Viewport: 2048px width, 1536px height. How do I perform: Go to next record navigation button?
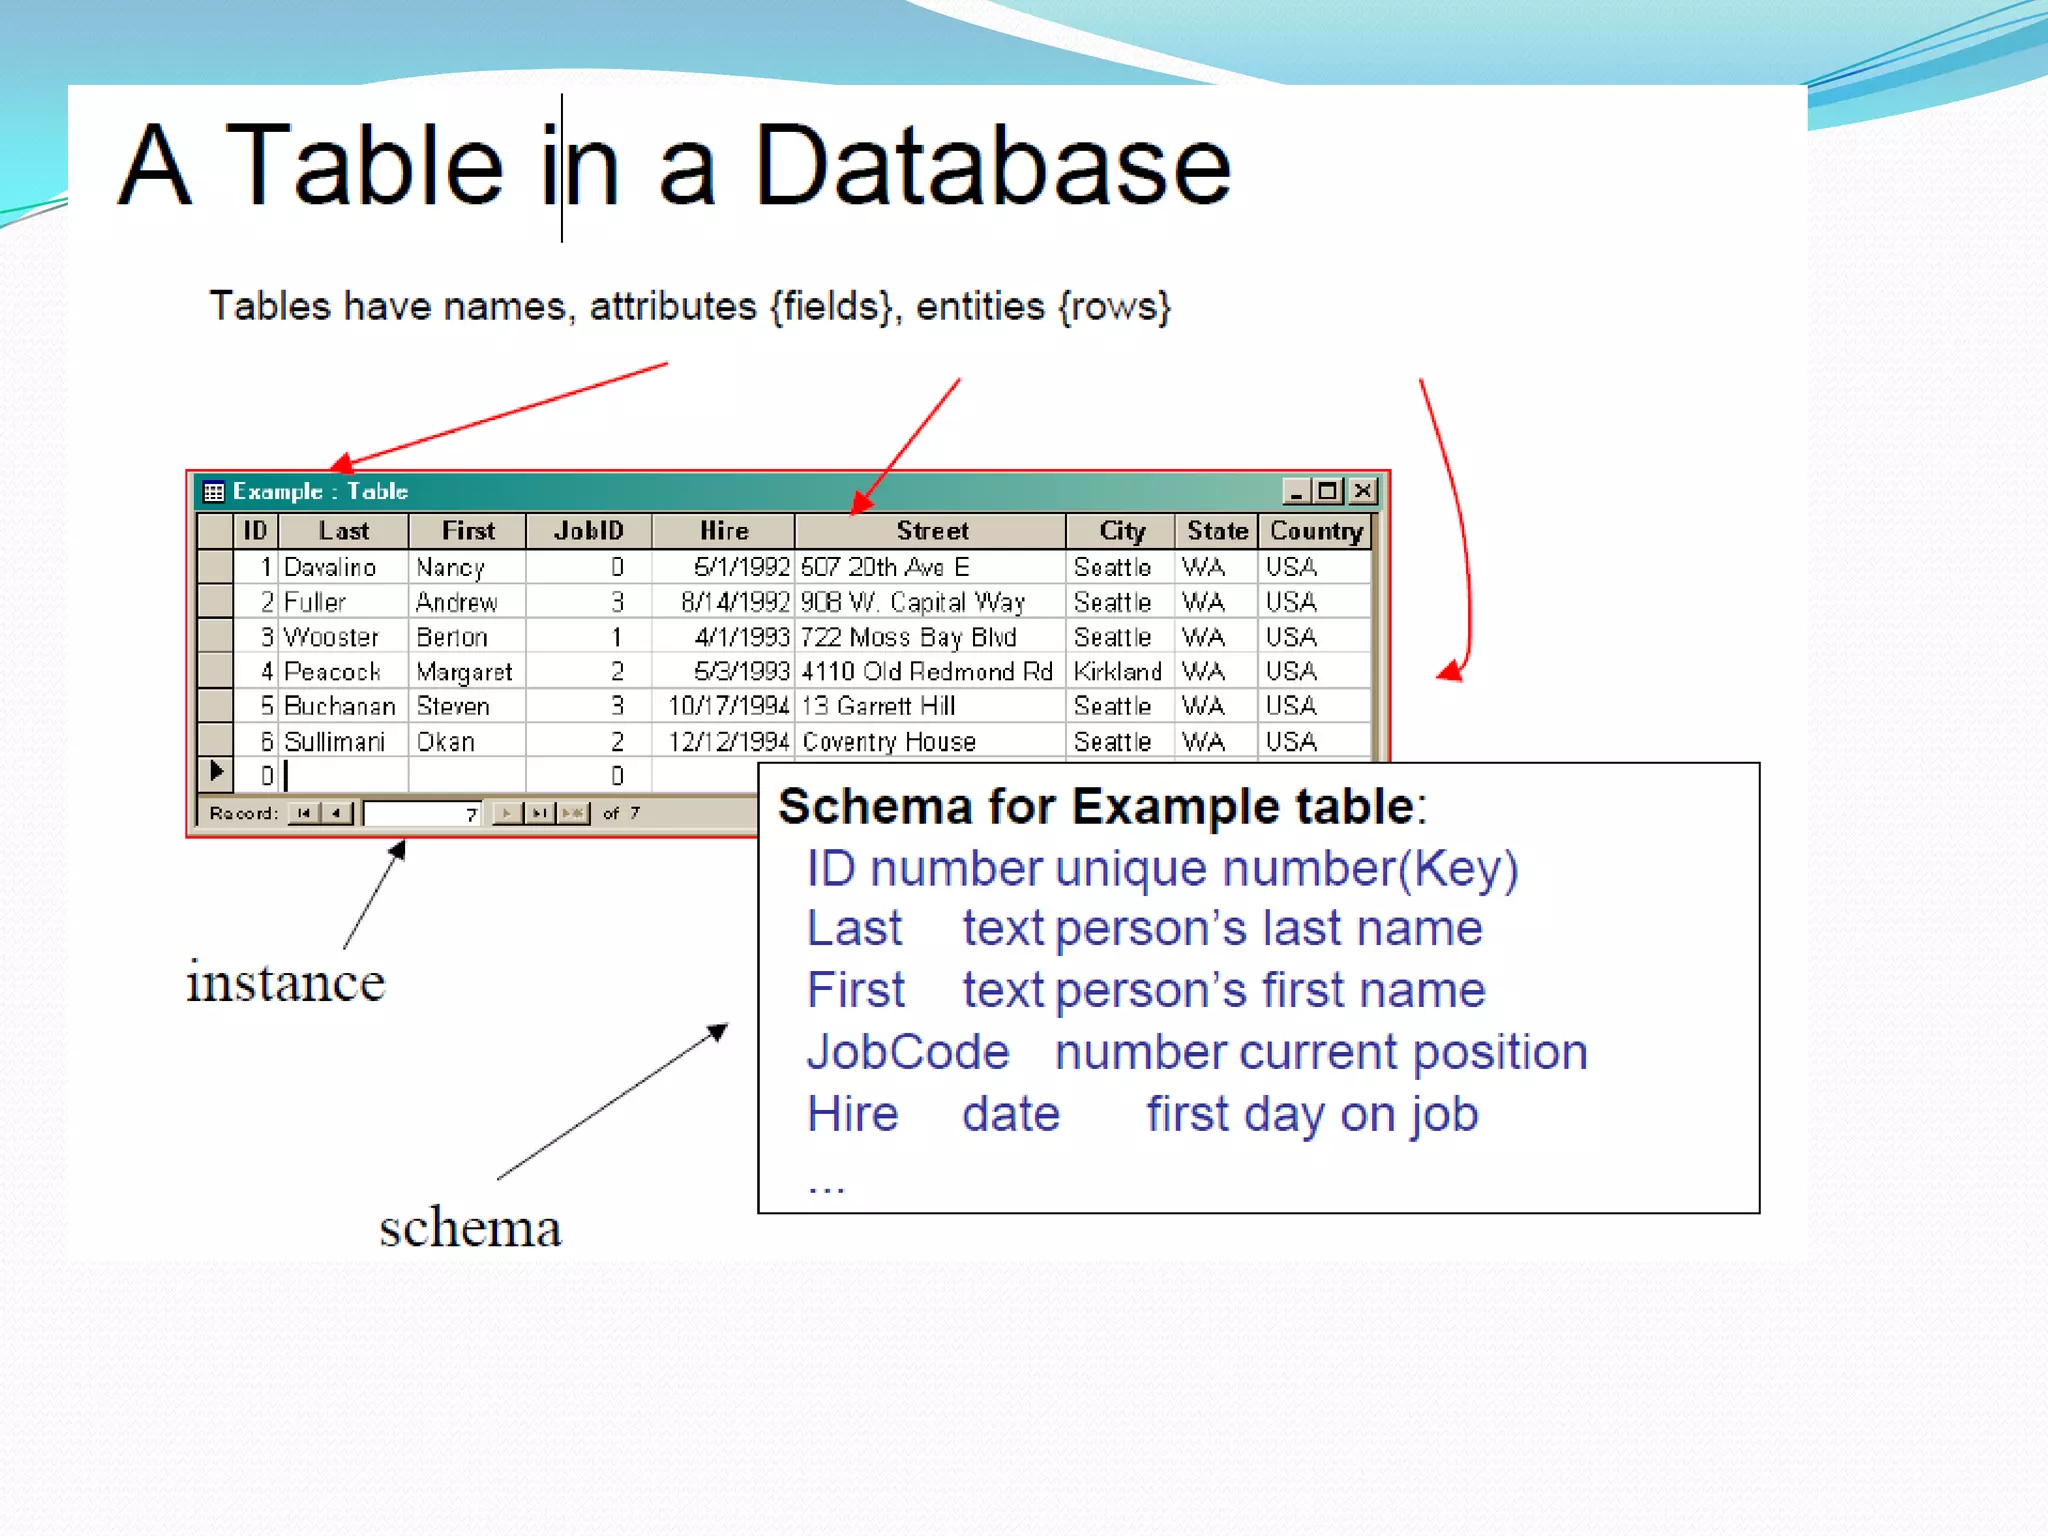click(508, 813)
